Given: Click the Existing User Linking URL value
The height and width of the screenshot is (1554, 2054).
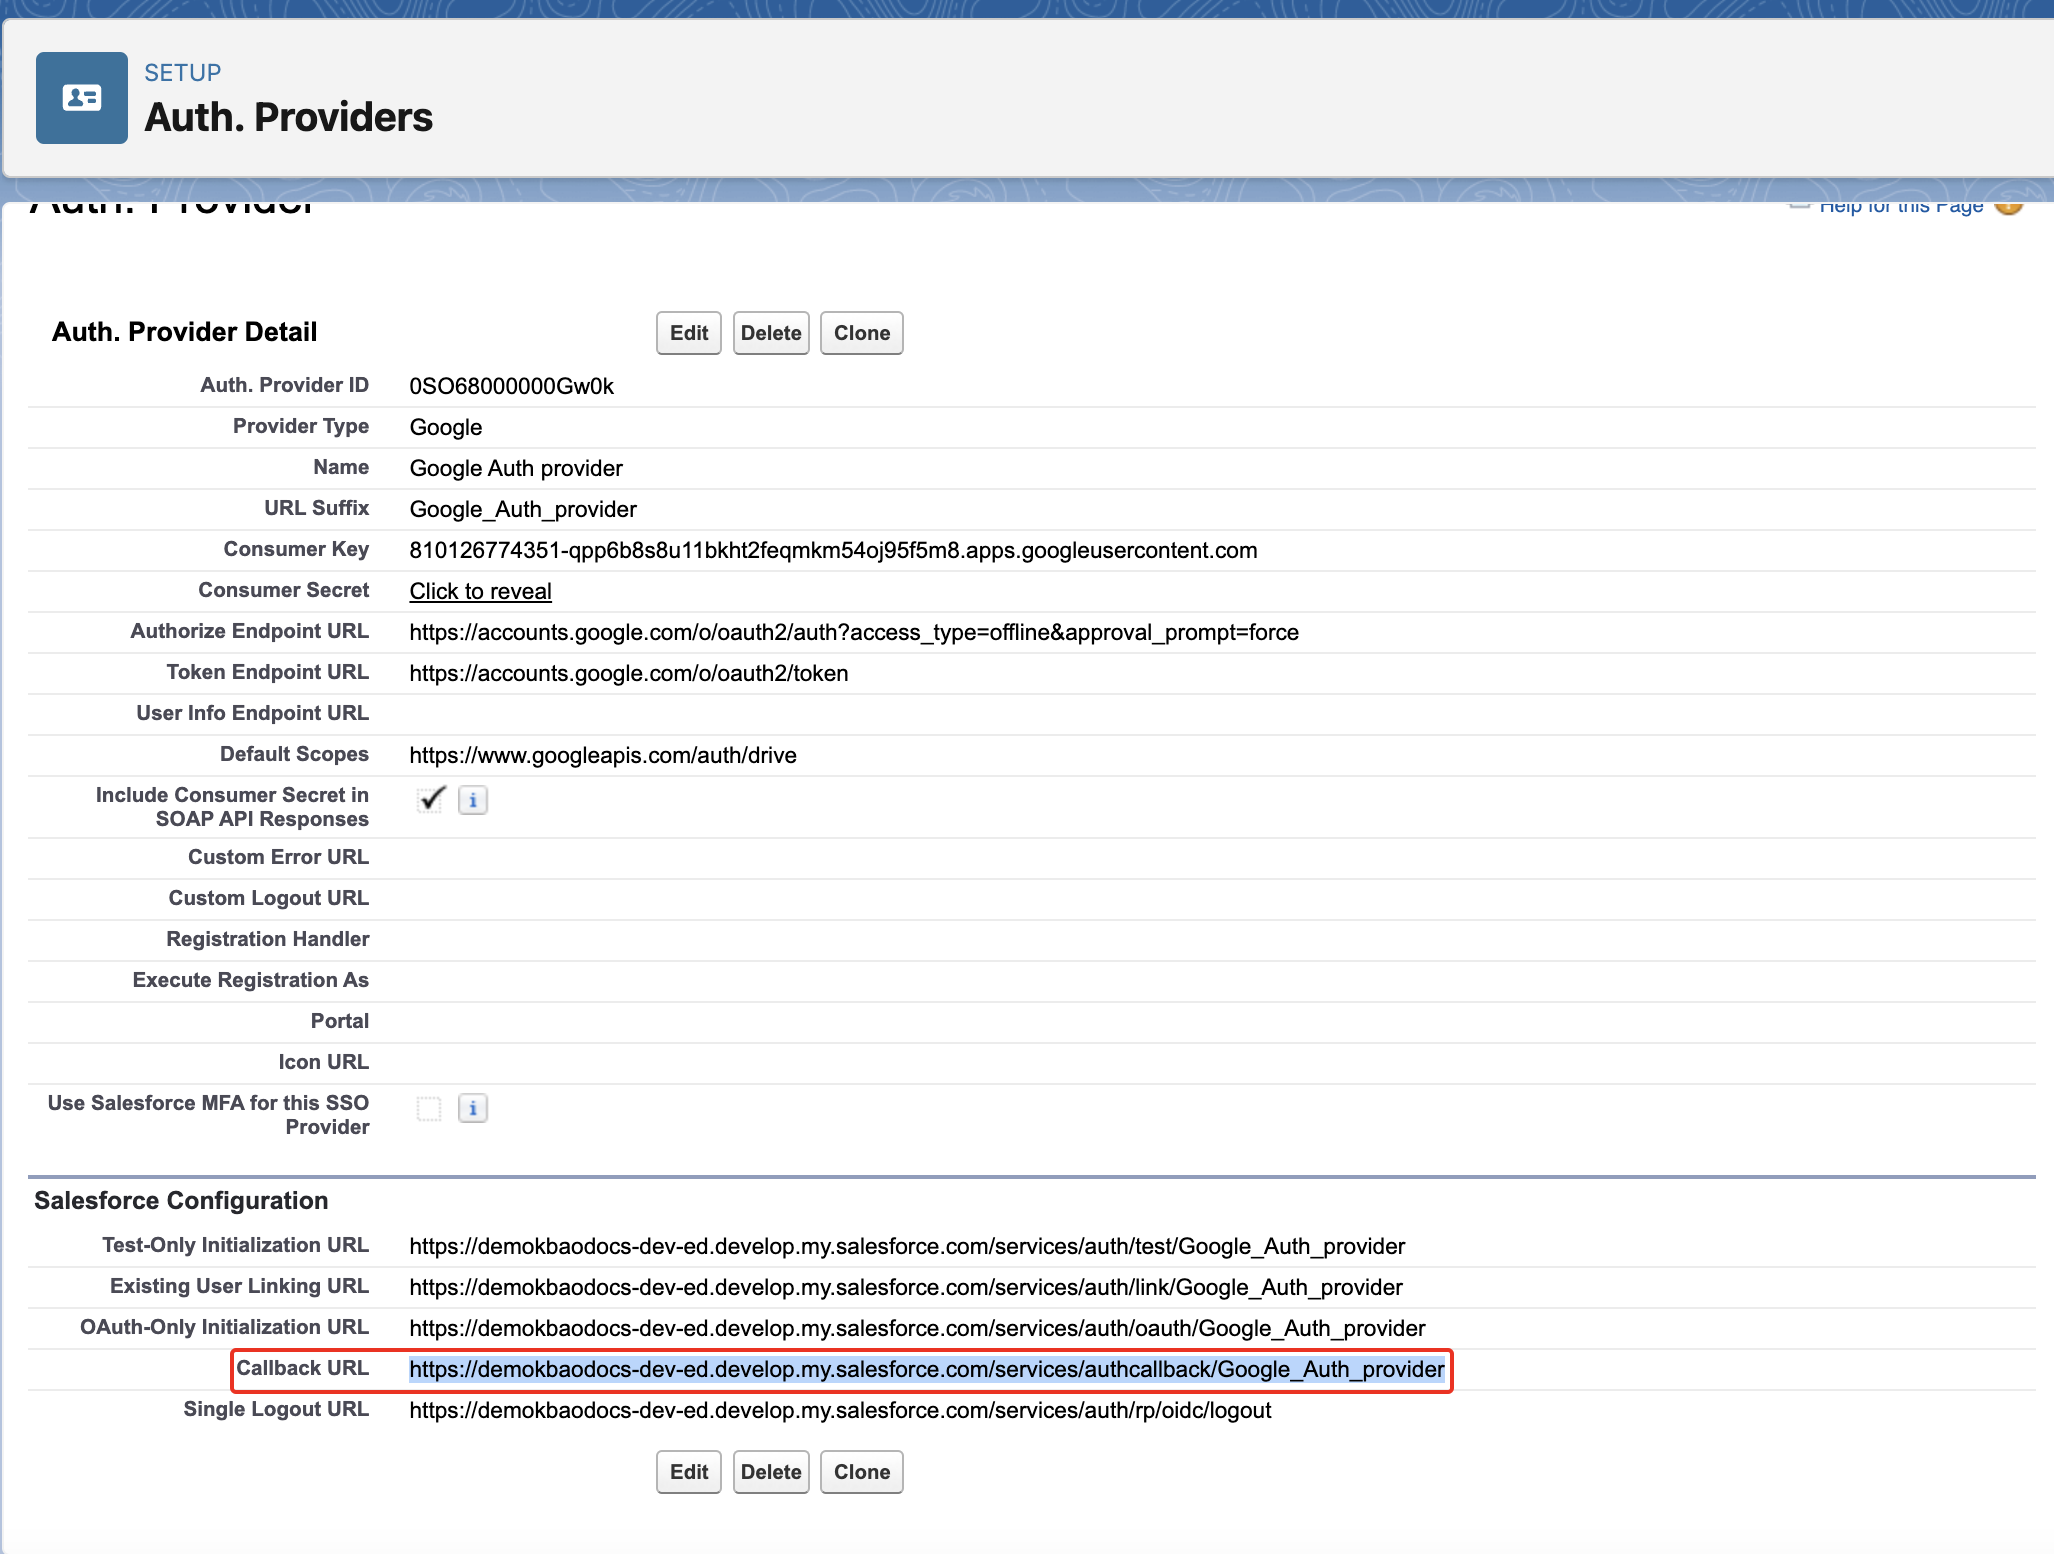Looking at the screenshot, I should click(905, 1287).
